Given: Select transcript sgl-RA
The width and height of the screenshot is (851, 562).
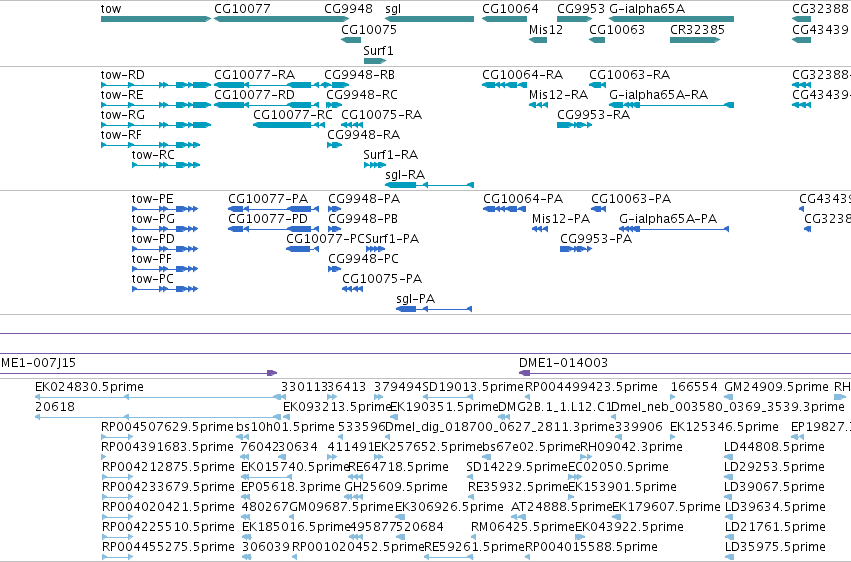Looking at the screenshot, I should coord(429,185).
